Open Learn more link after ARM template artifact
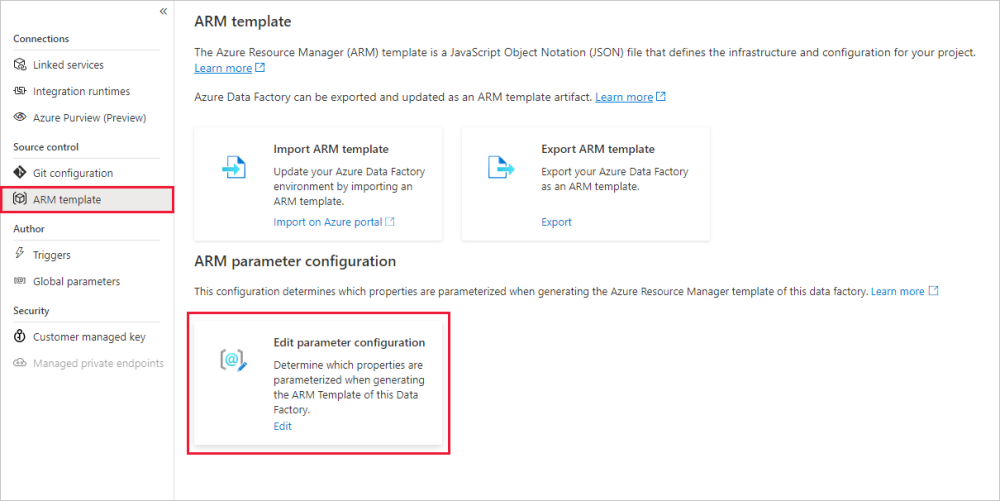Viewport: 1000px width, 501px height. pos(624,97)
